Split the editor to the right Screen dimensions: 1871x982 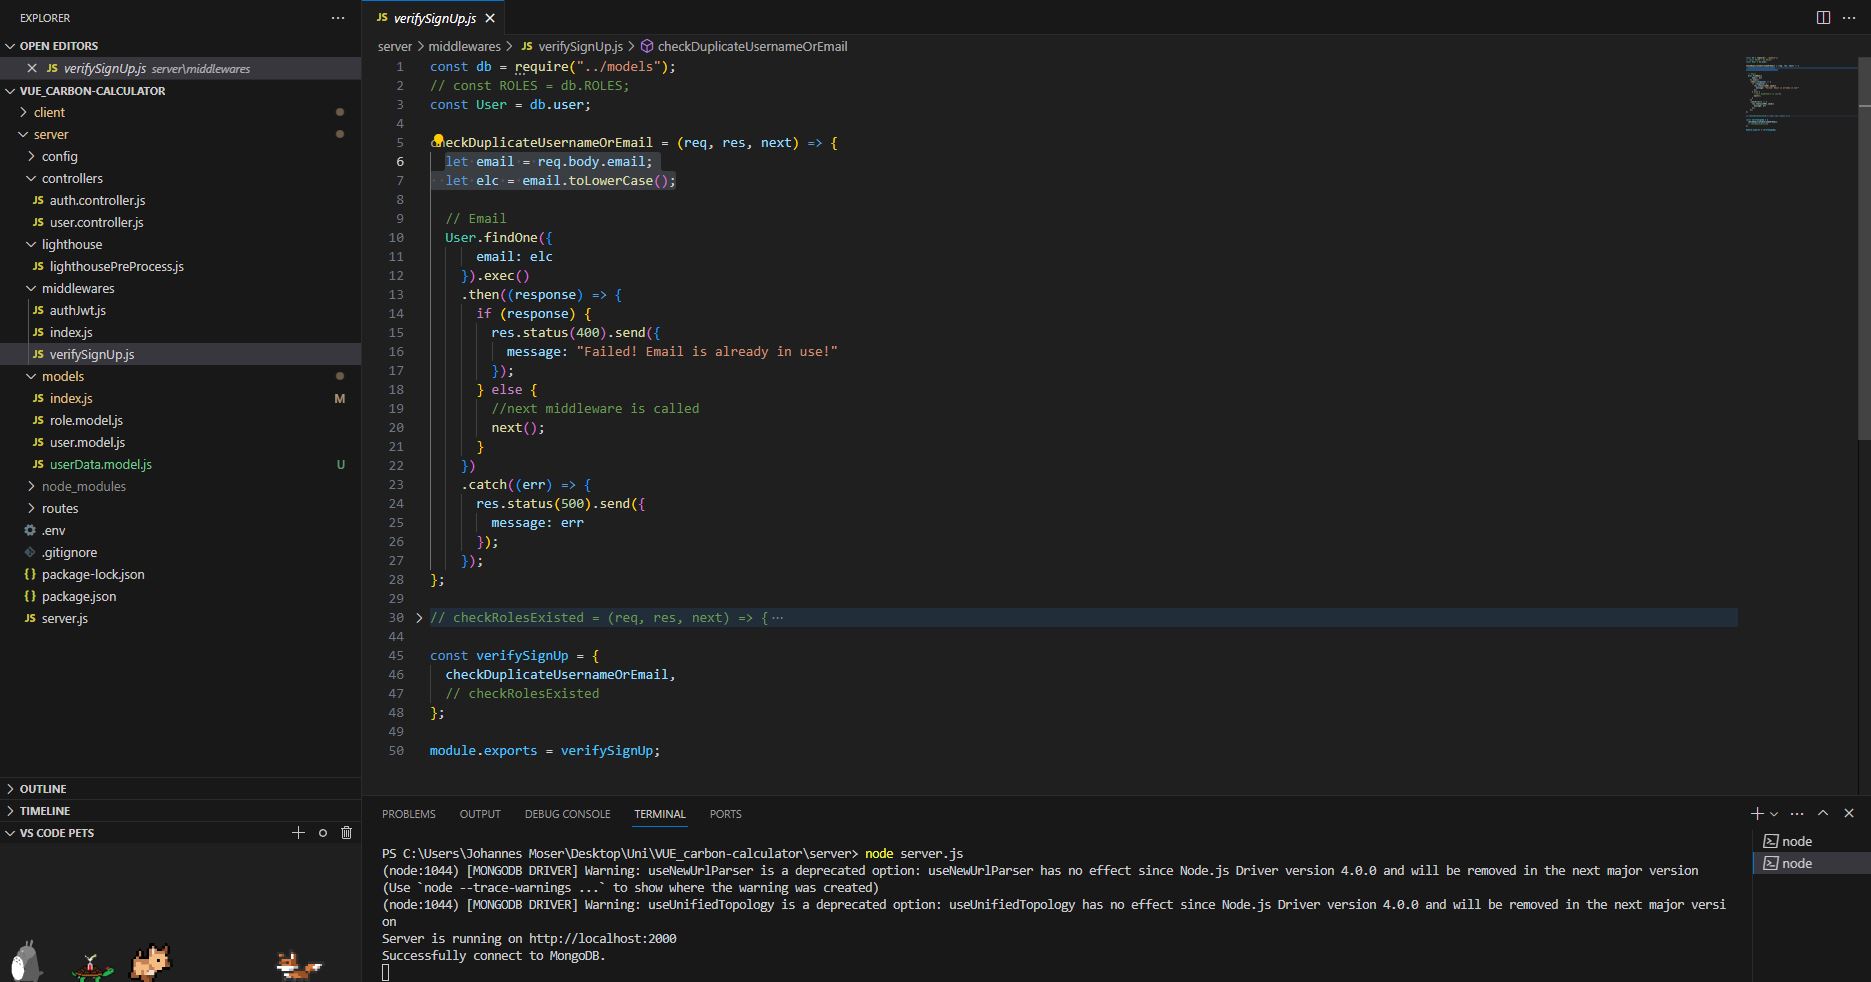[x=1823, y=18]
